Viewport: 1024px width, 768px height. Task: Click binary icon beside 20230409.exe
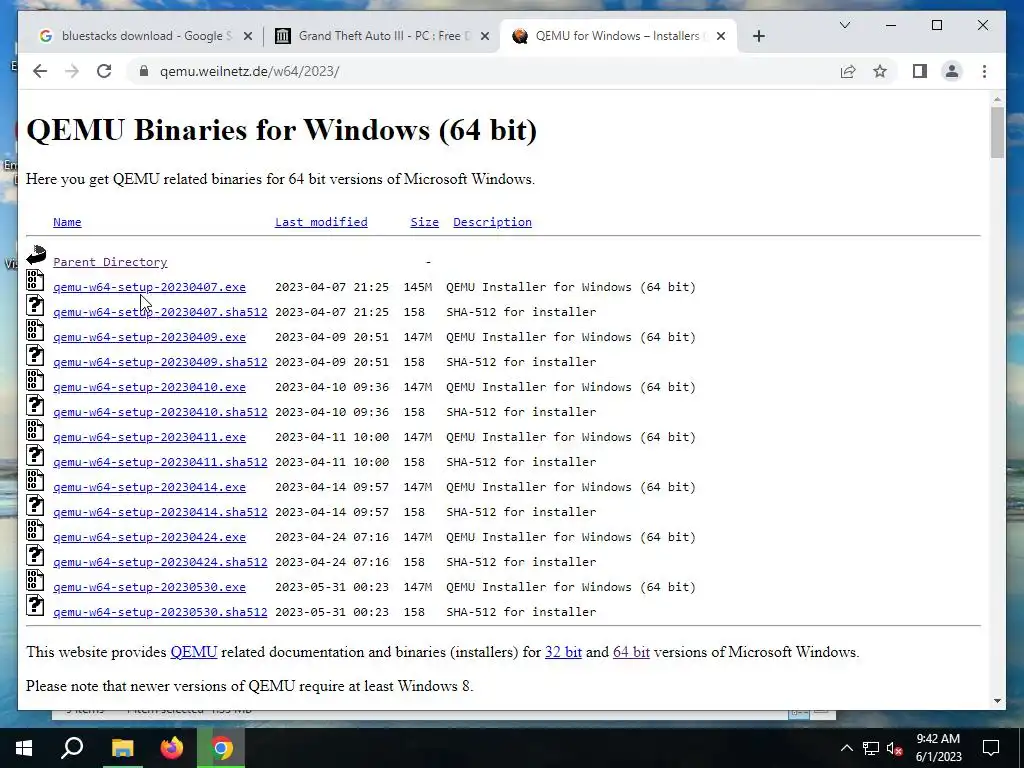(x=35, y=330)
